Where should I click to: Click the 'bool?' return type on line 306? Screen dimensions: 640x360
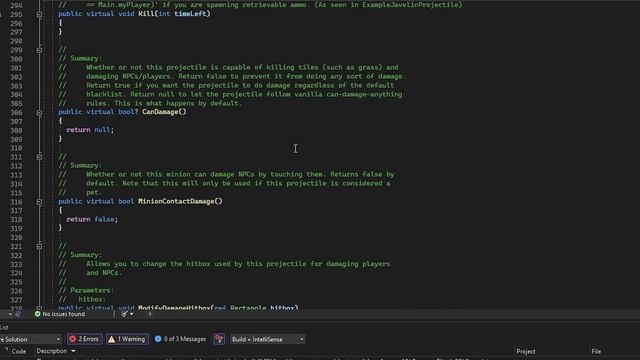pyautogui.click(x=128, y=112)
